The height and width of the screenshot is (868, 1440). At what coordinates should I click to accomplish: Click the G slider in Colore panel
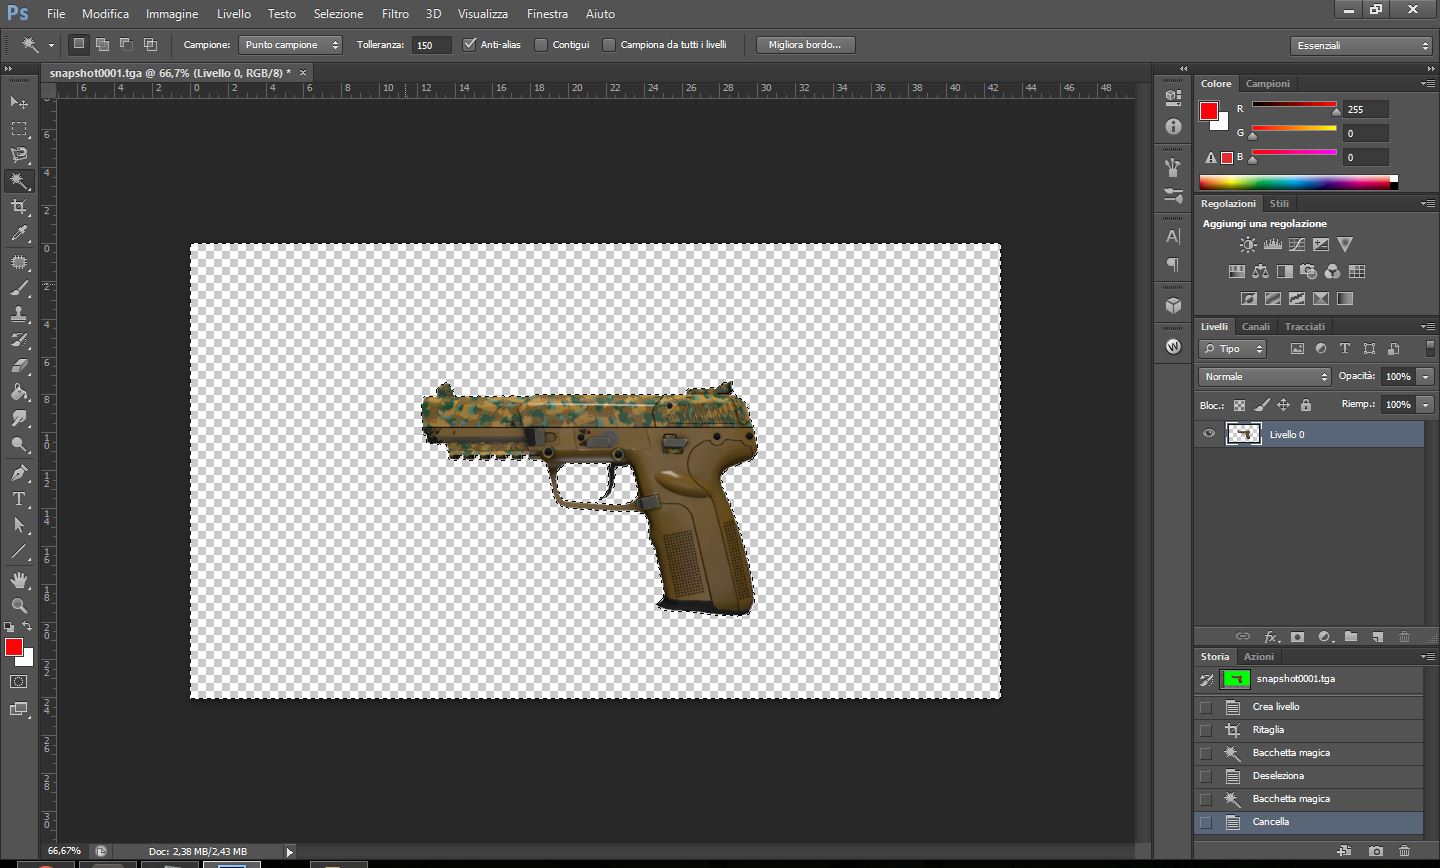(x=1294, y=130)
